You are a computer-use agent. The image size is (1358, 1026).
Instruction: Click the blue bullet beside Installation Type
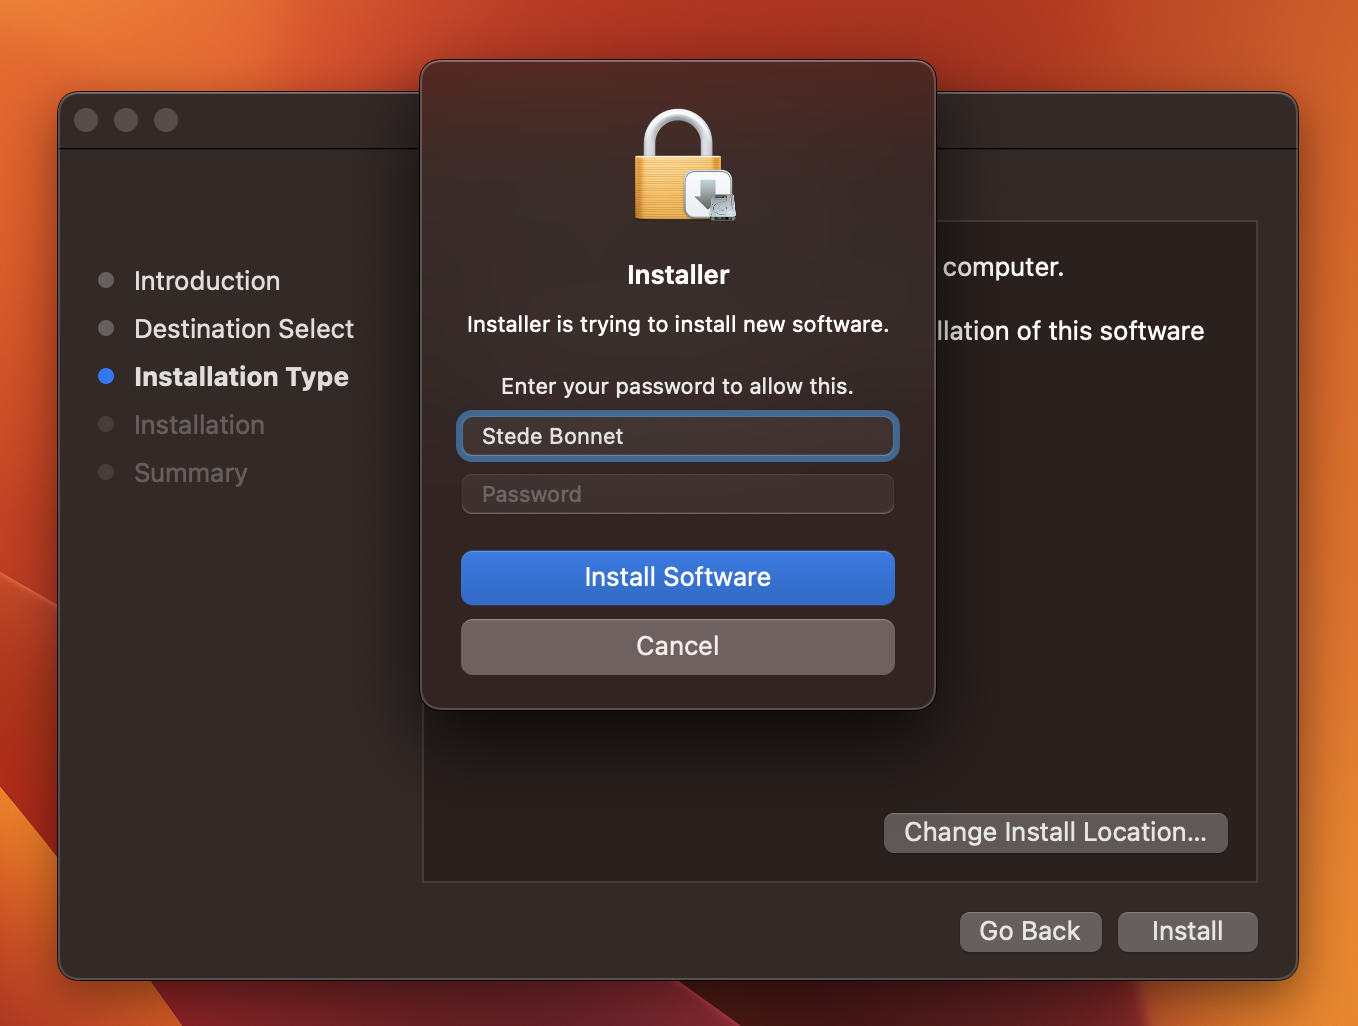pos(106,376)
